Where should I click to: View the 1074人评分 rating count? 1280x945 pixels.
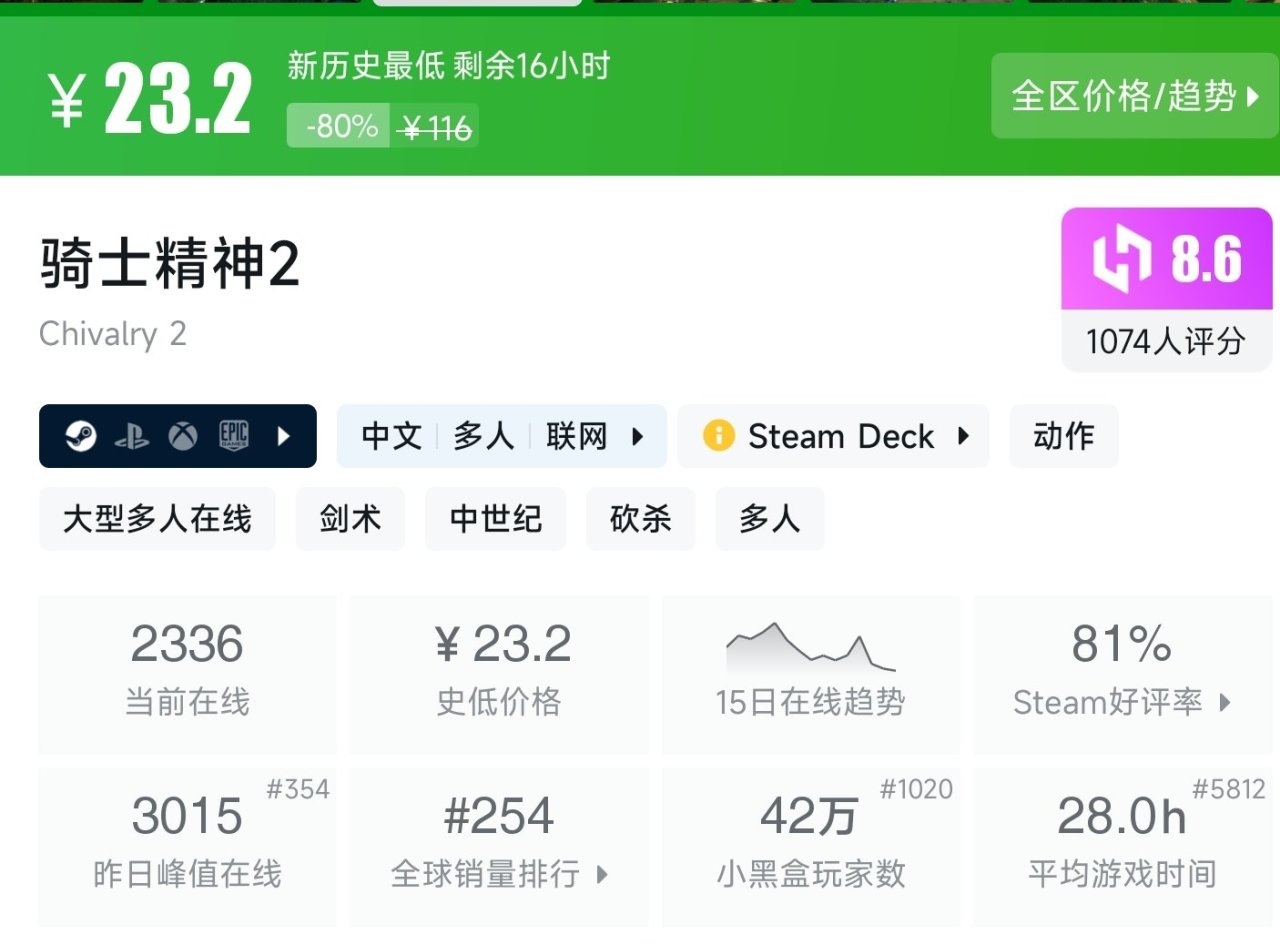pos(1166,341)
